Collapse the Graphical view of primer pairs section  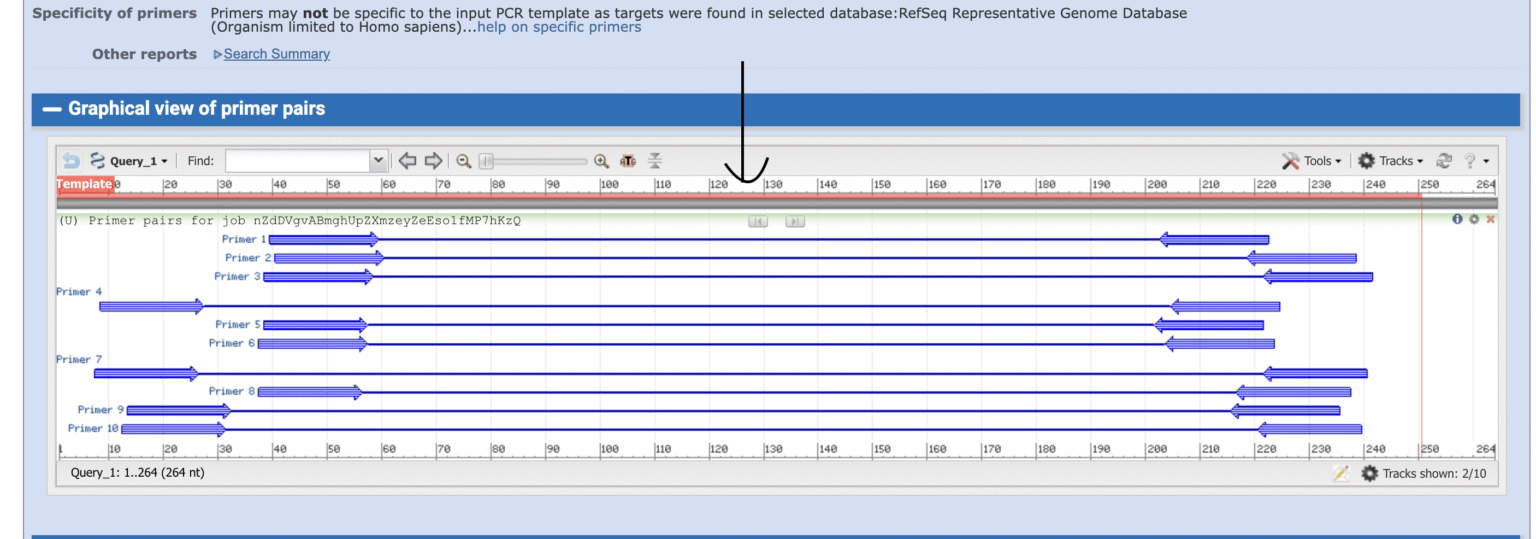point(52,108)
